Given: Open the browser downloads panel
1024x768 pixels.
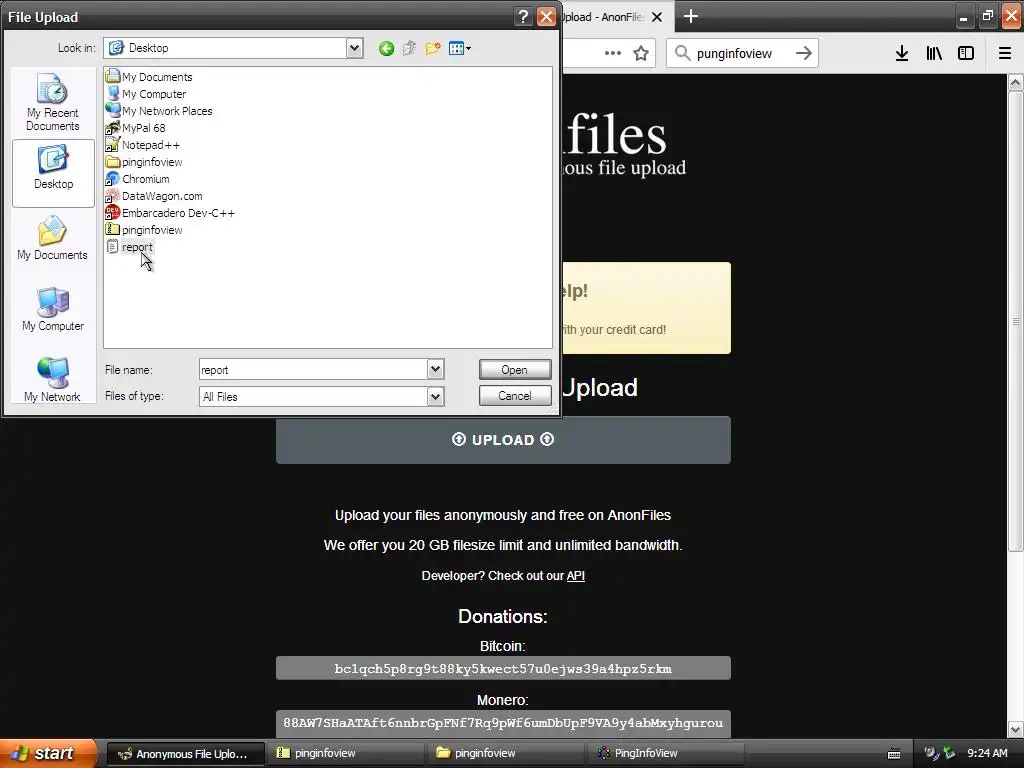Looking at the screenshot, I should 902,53.
